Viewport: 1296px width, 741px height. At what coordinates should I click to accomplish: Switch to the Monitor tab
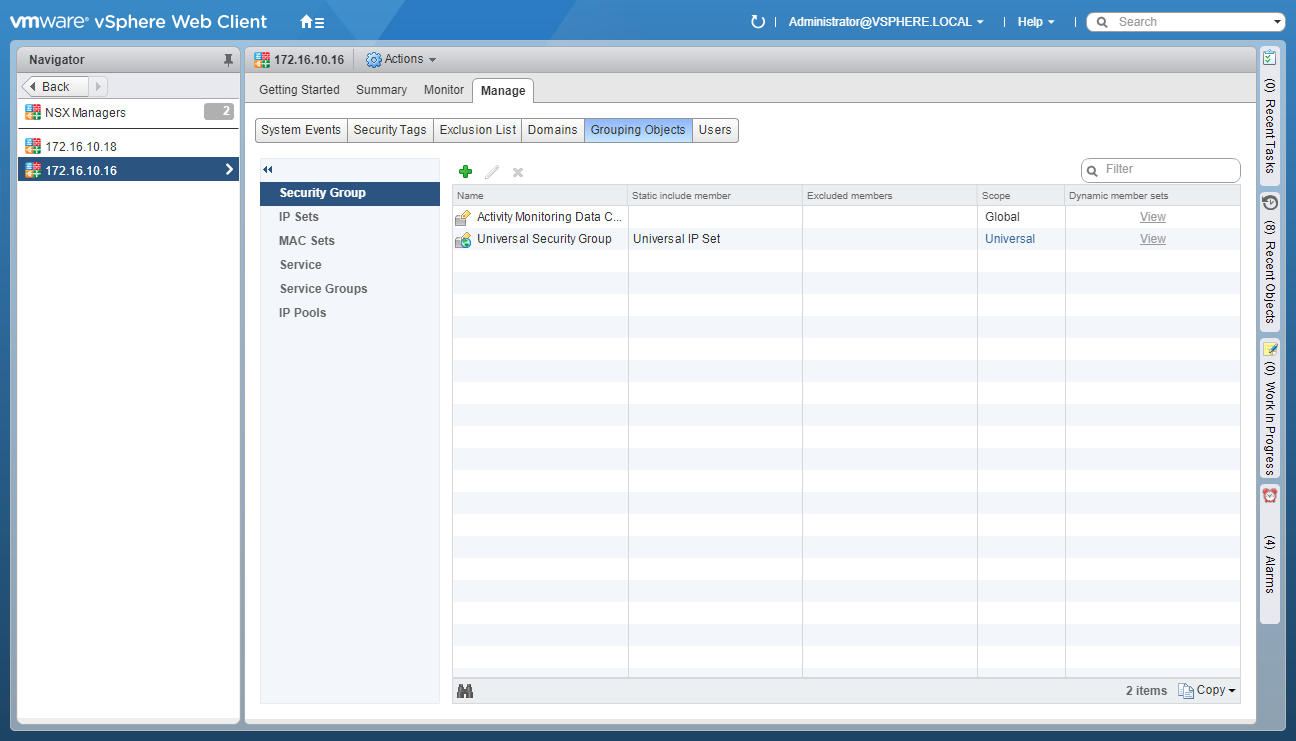pyautogui.click(x=444, y=90)
